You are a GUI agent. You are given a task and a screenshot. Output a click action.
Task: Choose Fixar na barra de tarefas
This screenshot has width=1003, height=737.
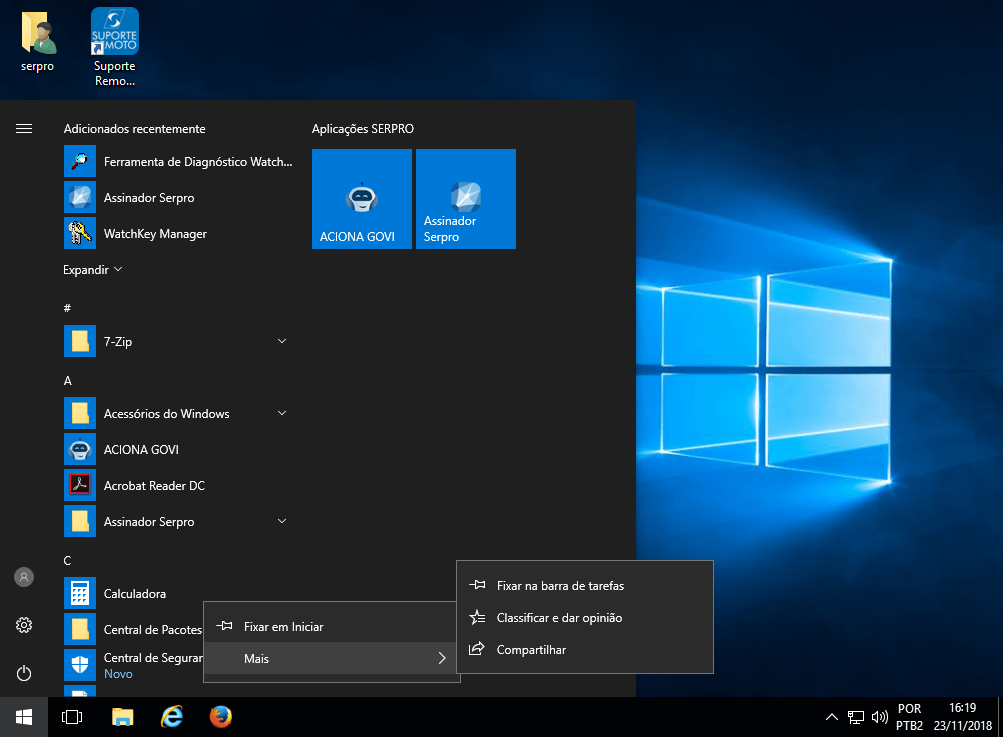[560, 586]
